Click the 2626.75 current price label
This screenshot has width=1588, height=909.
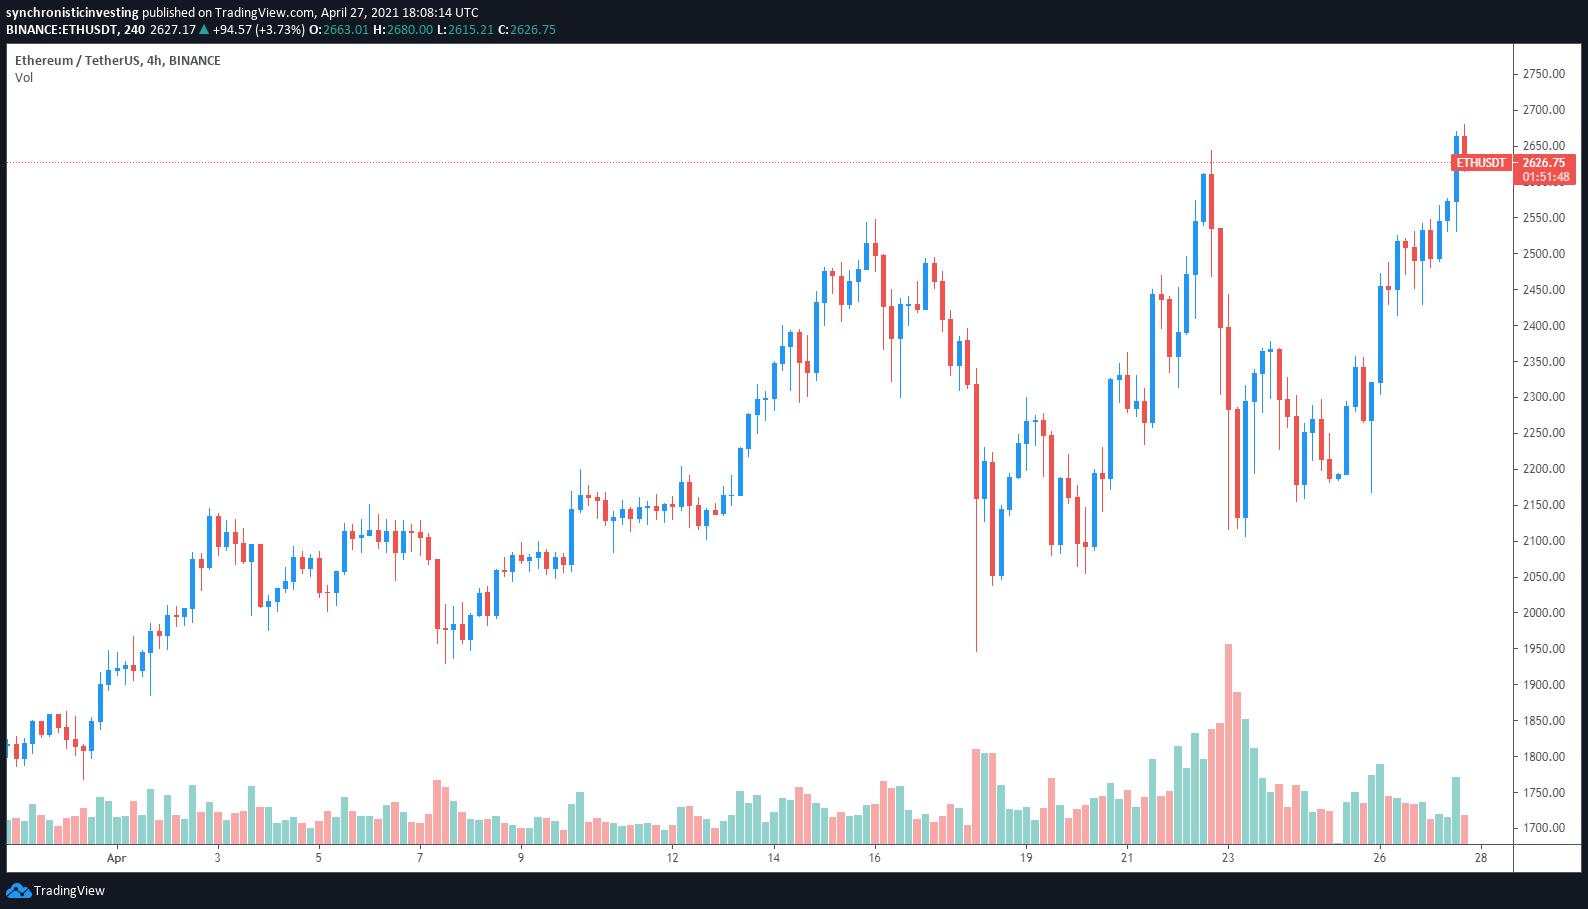(x=1546, y=162)
